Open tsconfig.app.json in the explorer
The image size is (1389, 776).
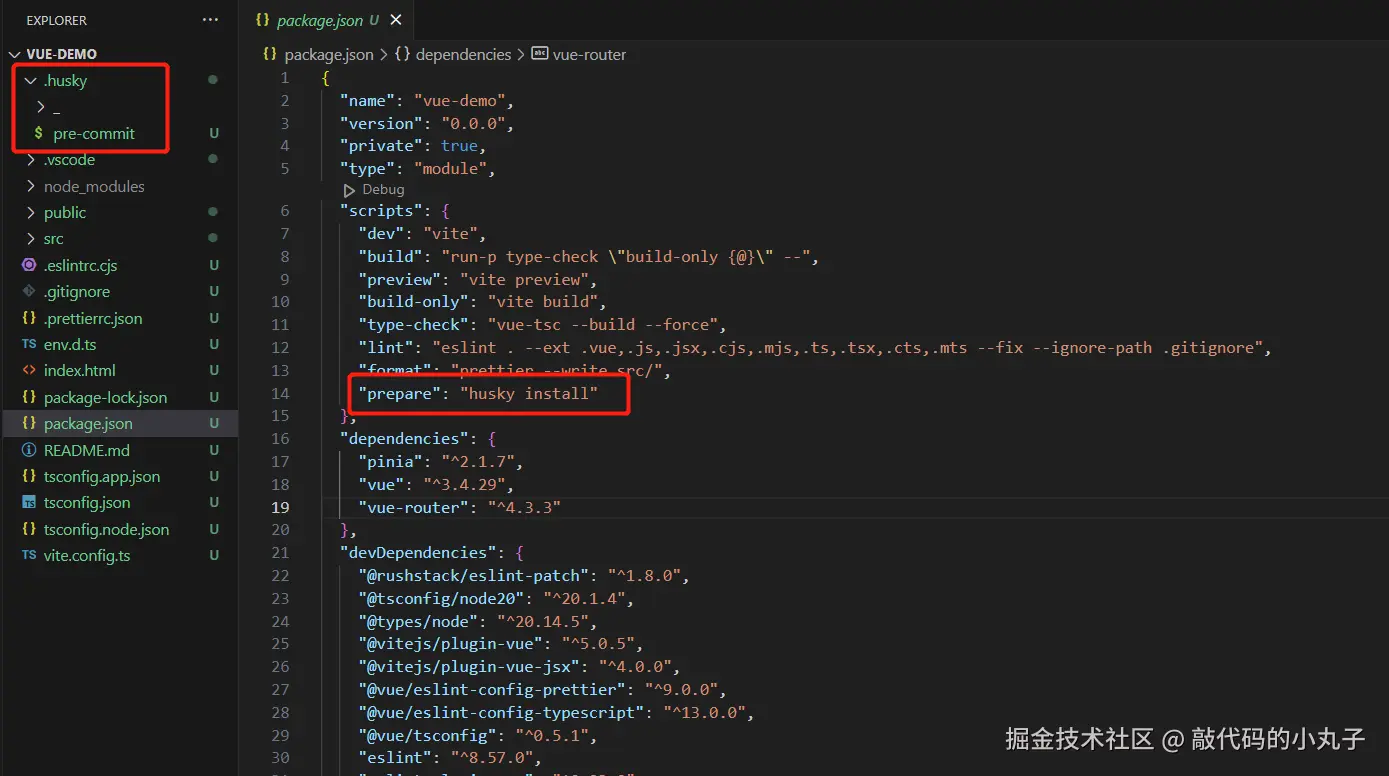pos(102,477)
